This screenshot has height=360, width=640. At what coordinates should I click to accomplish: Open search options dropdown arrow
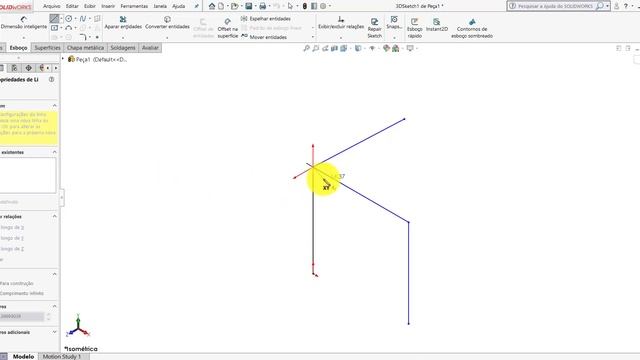coord(607,6)
